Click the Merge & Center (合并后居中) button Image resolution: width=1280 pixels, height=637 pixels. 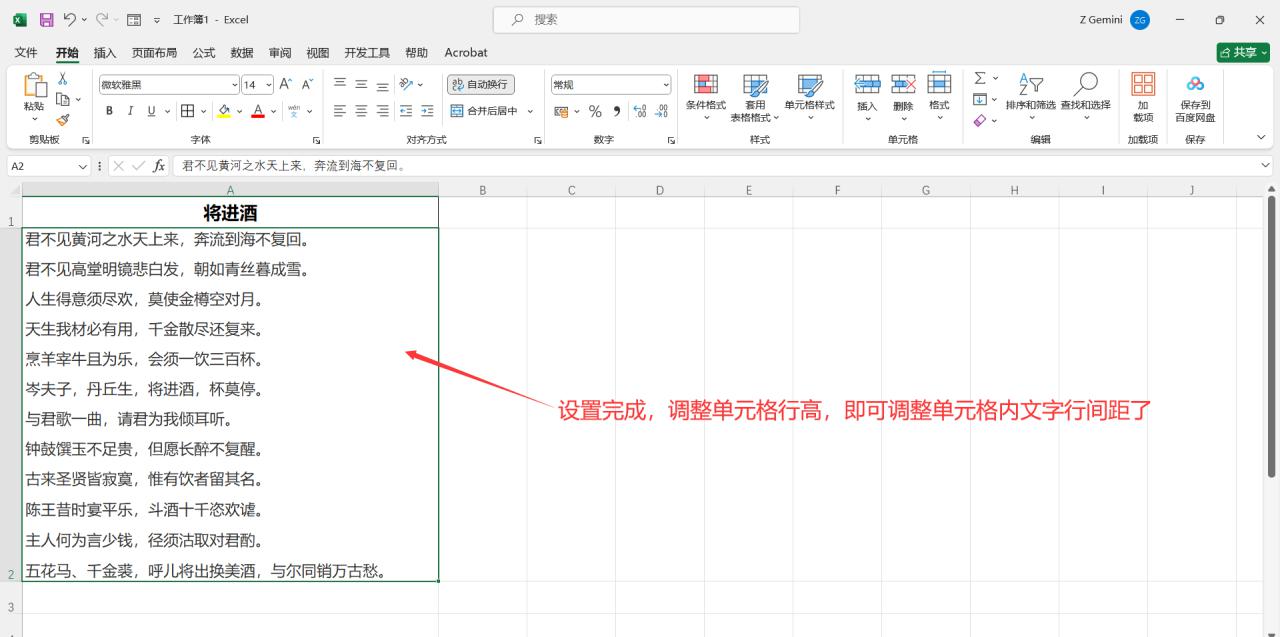point(484,111)
